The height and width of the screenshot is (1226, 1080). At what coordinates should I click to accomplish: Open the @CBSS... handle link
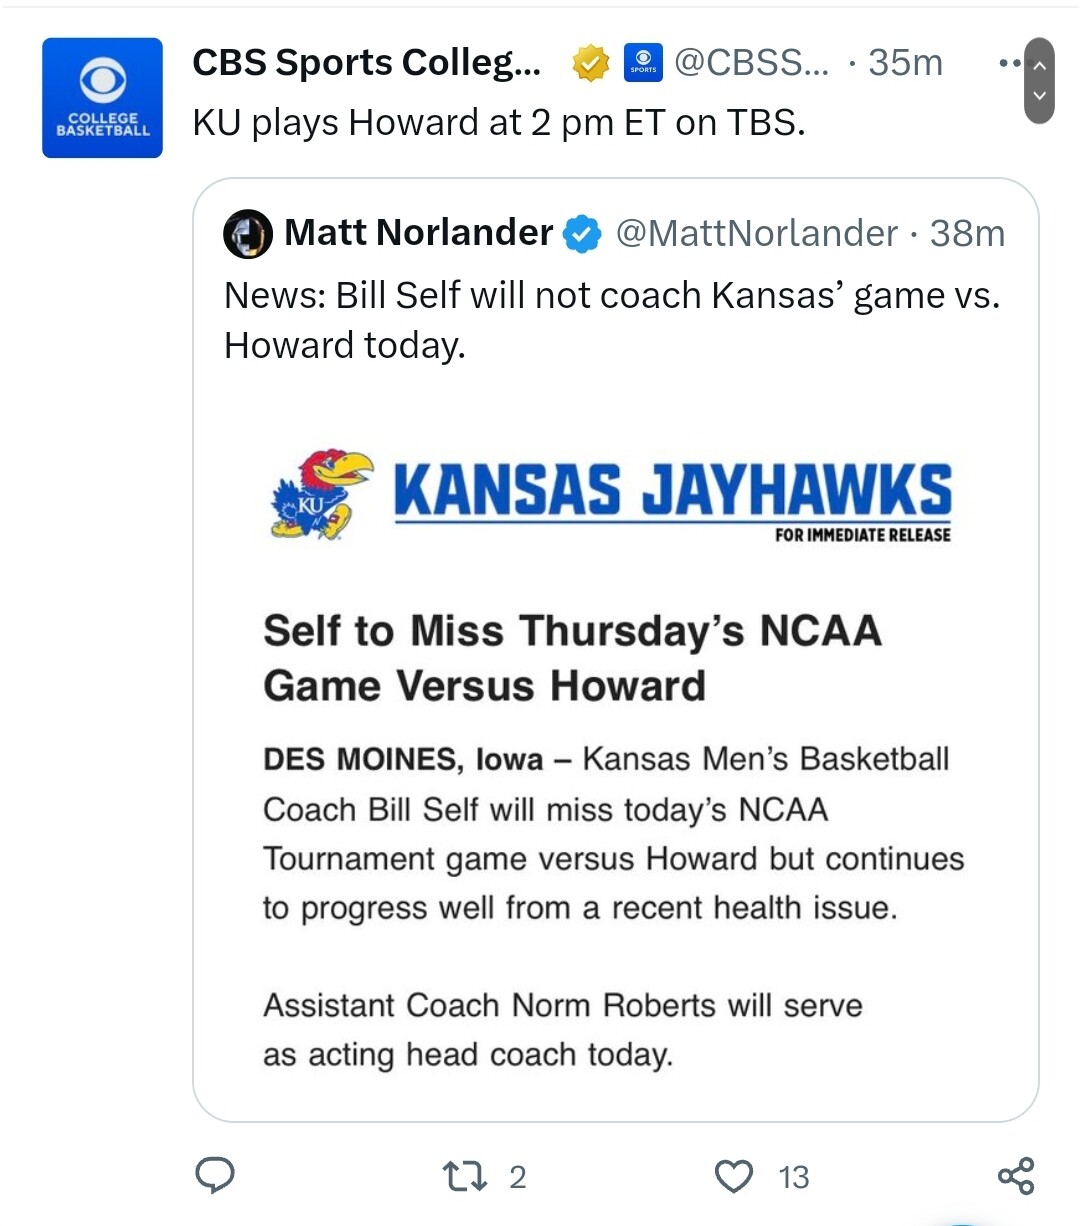[752, 63]
